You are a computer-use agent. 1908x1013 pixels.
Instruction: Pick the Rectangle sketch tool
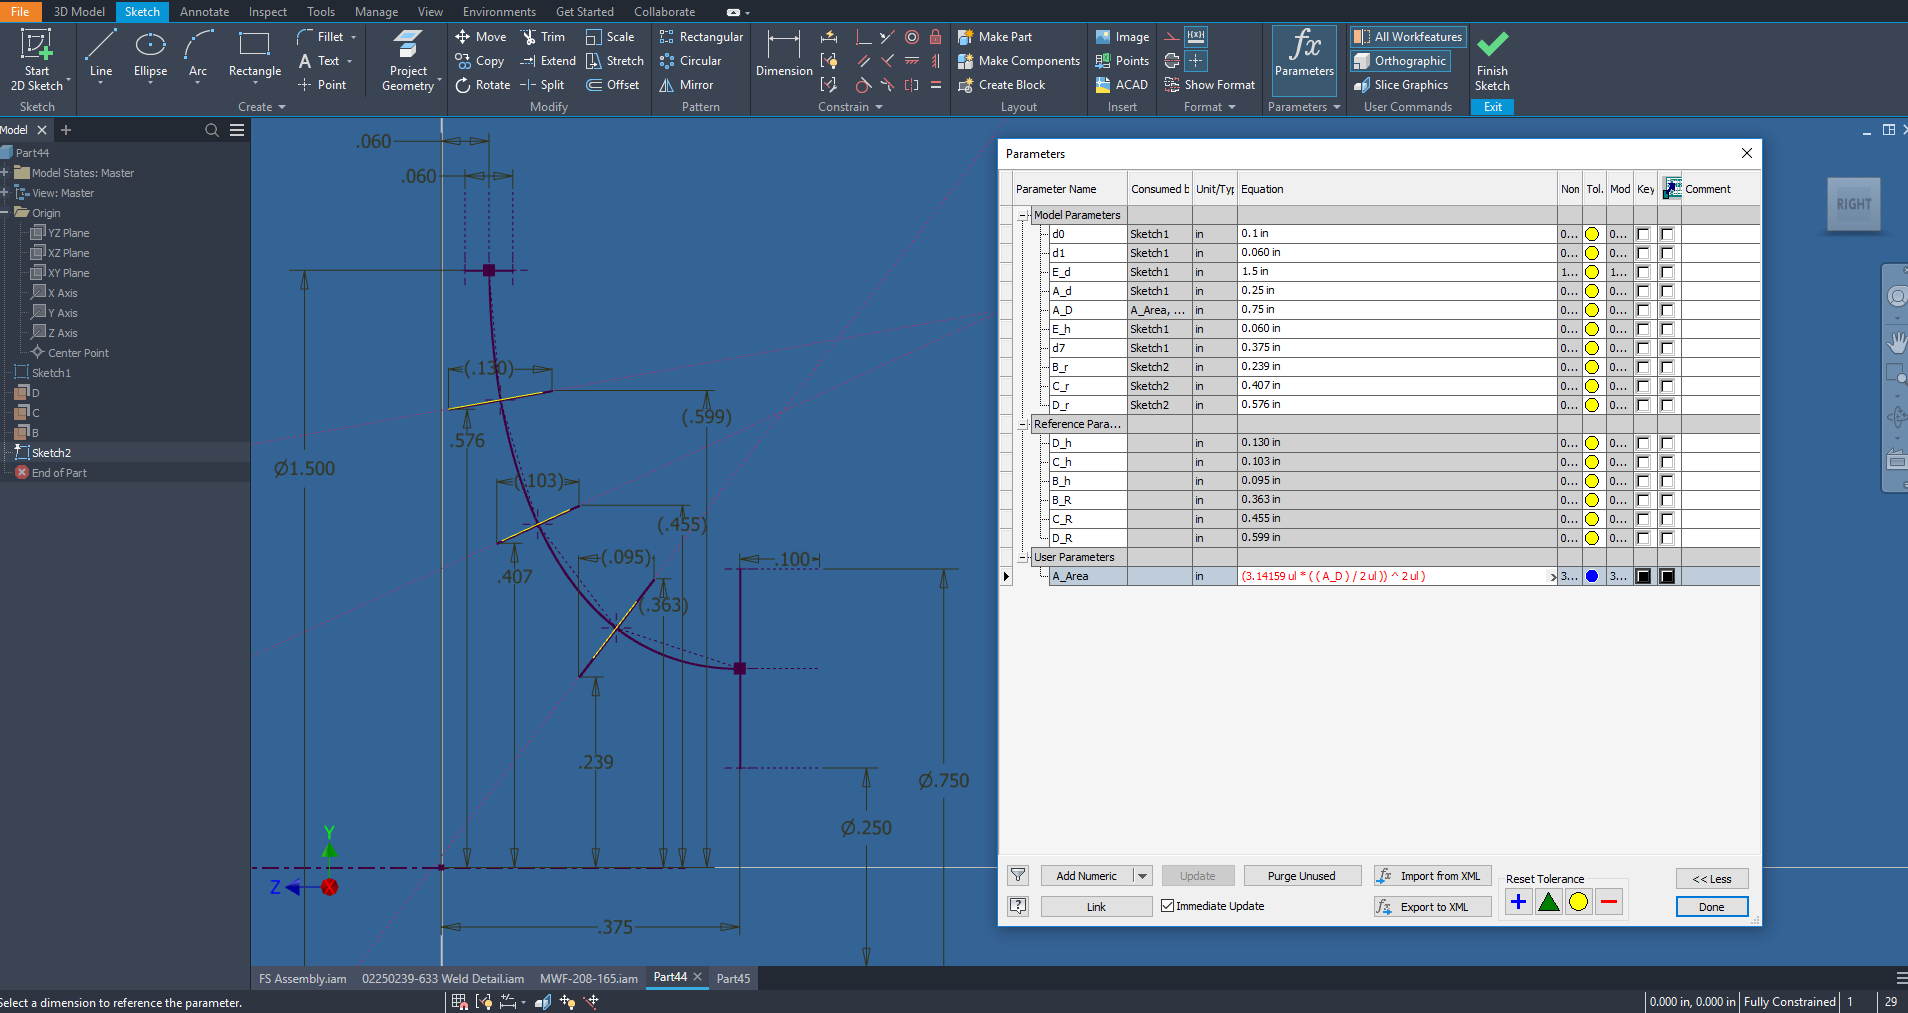click(255, 54)
